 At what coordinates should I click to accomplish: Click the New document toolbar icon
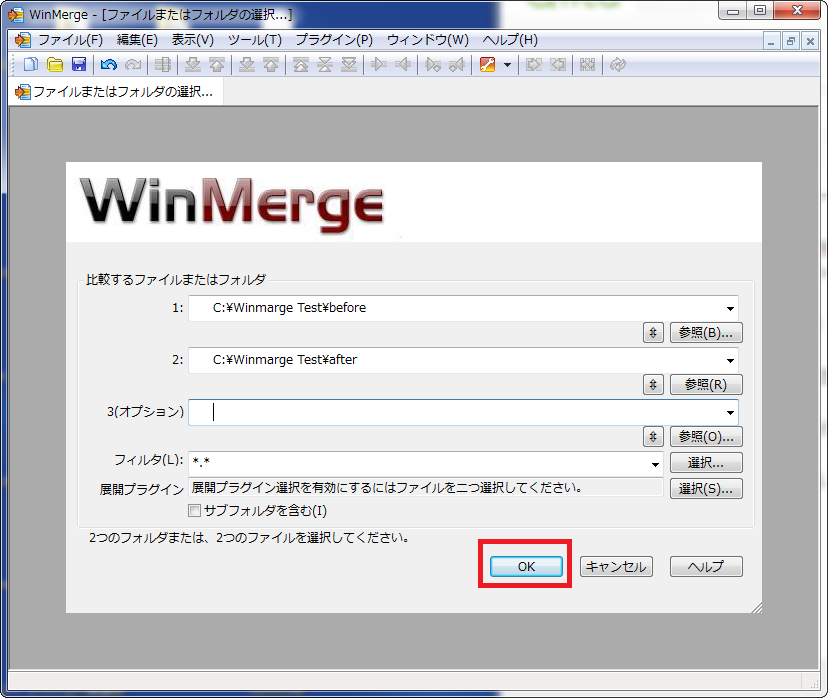tap(31, 64)
